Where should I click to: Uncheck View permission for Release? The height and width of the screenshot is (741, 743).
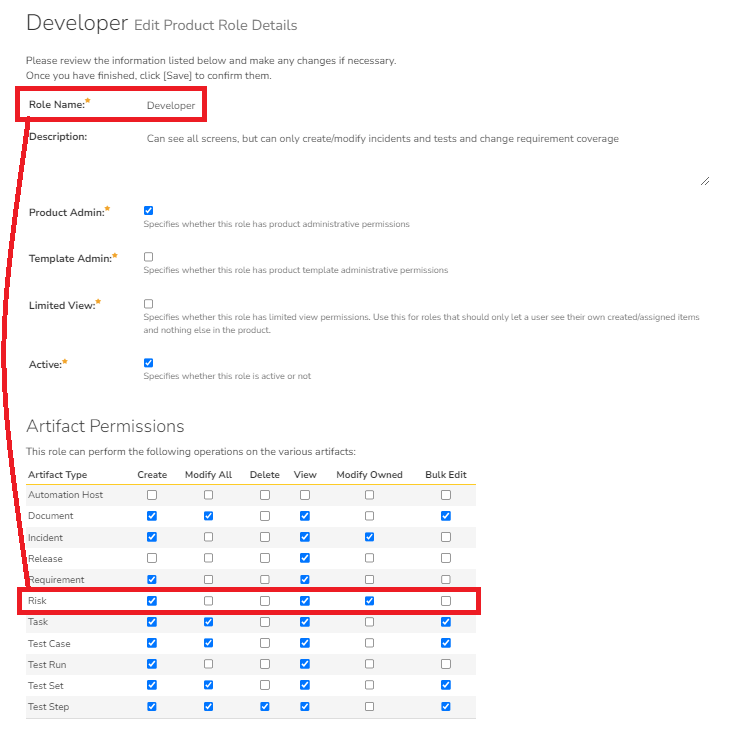coord(305,558)
